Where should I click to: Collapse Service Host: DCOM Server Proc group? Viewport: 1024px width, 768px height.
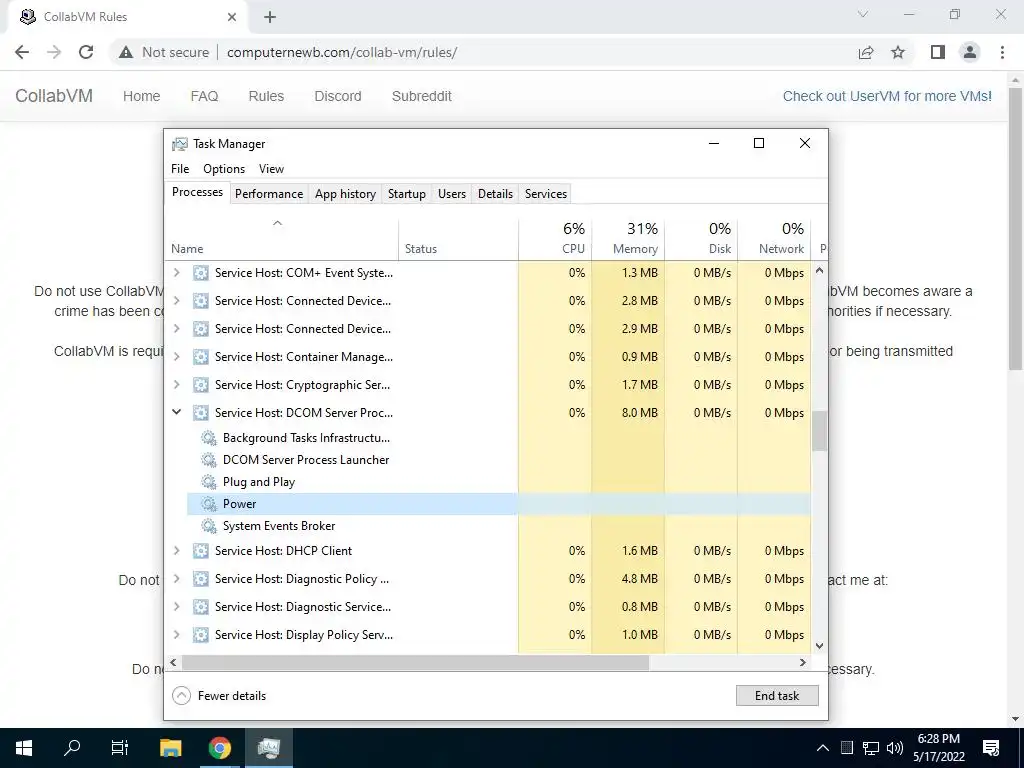click(176, 412)
